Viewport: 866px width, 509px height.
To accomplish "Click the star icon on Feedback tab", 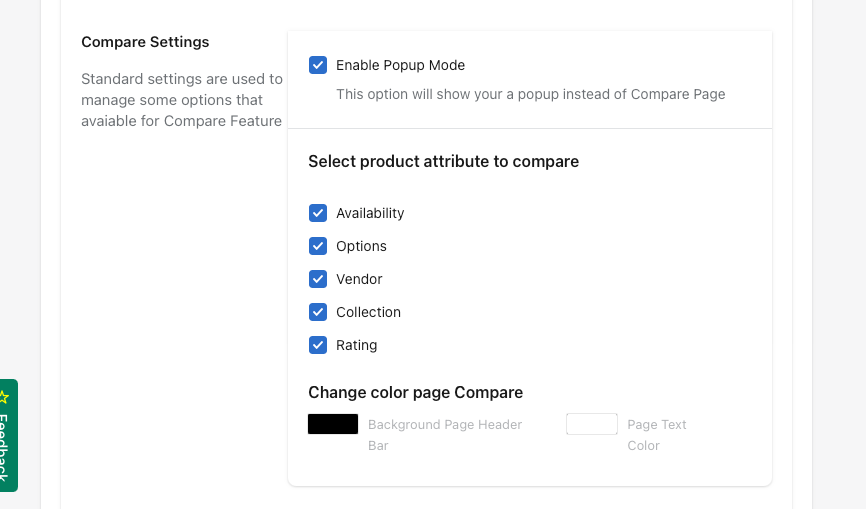I will pyautogui.click(x=4, y=397).
